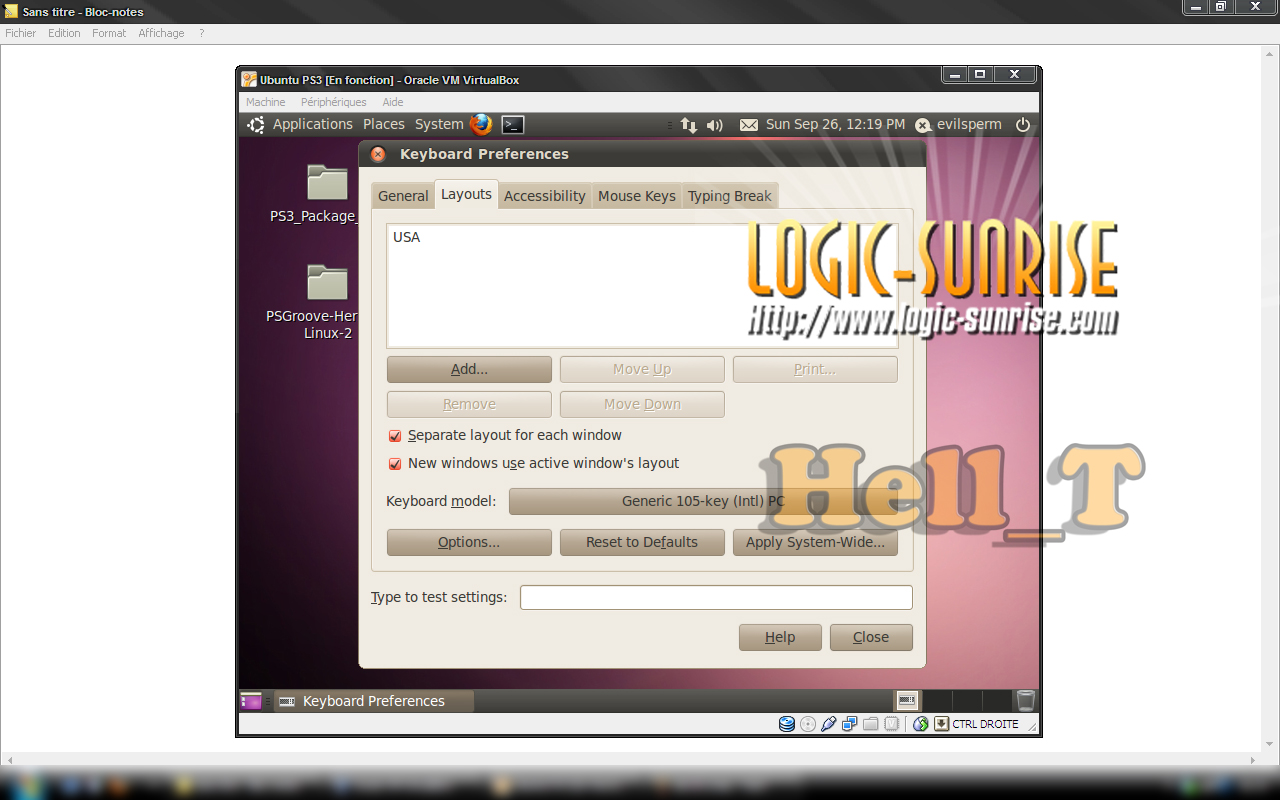This screenshot has width=1280, height=800.
Task: Select the highlighted first workspace in the switcher
Action: tap(907, 700)
